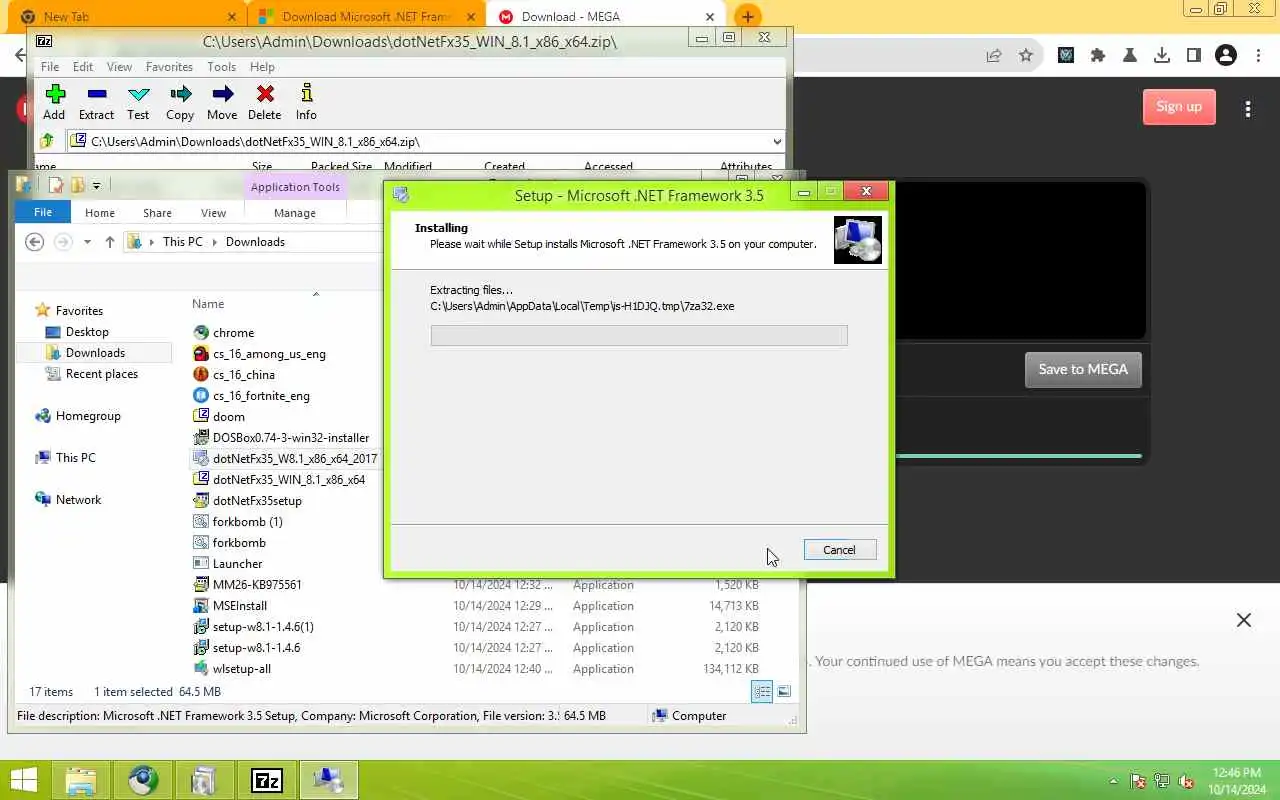Image resolution: width=1280 pixels, height=800 pixels.
Task: Click the Info icon in 7-Zip
Action: click(306, 95)
